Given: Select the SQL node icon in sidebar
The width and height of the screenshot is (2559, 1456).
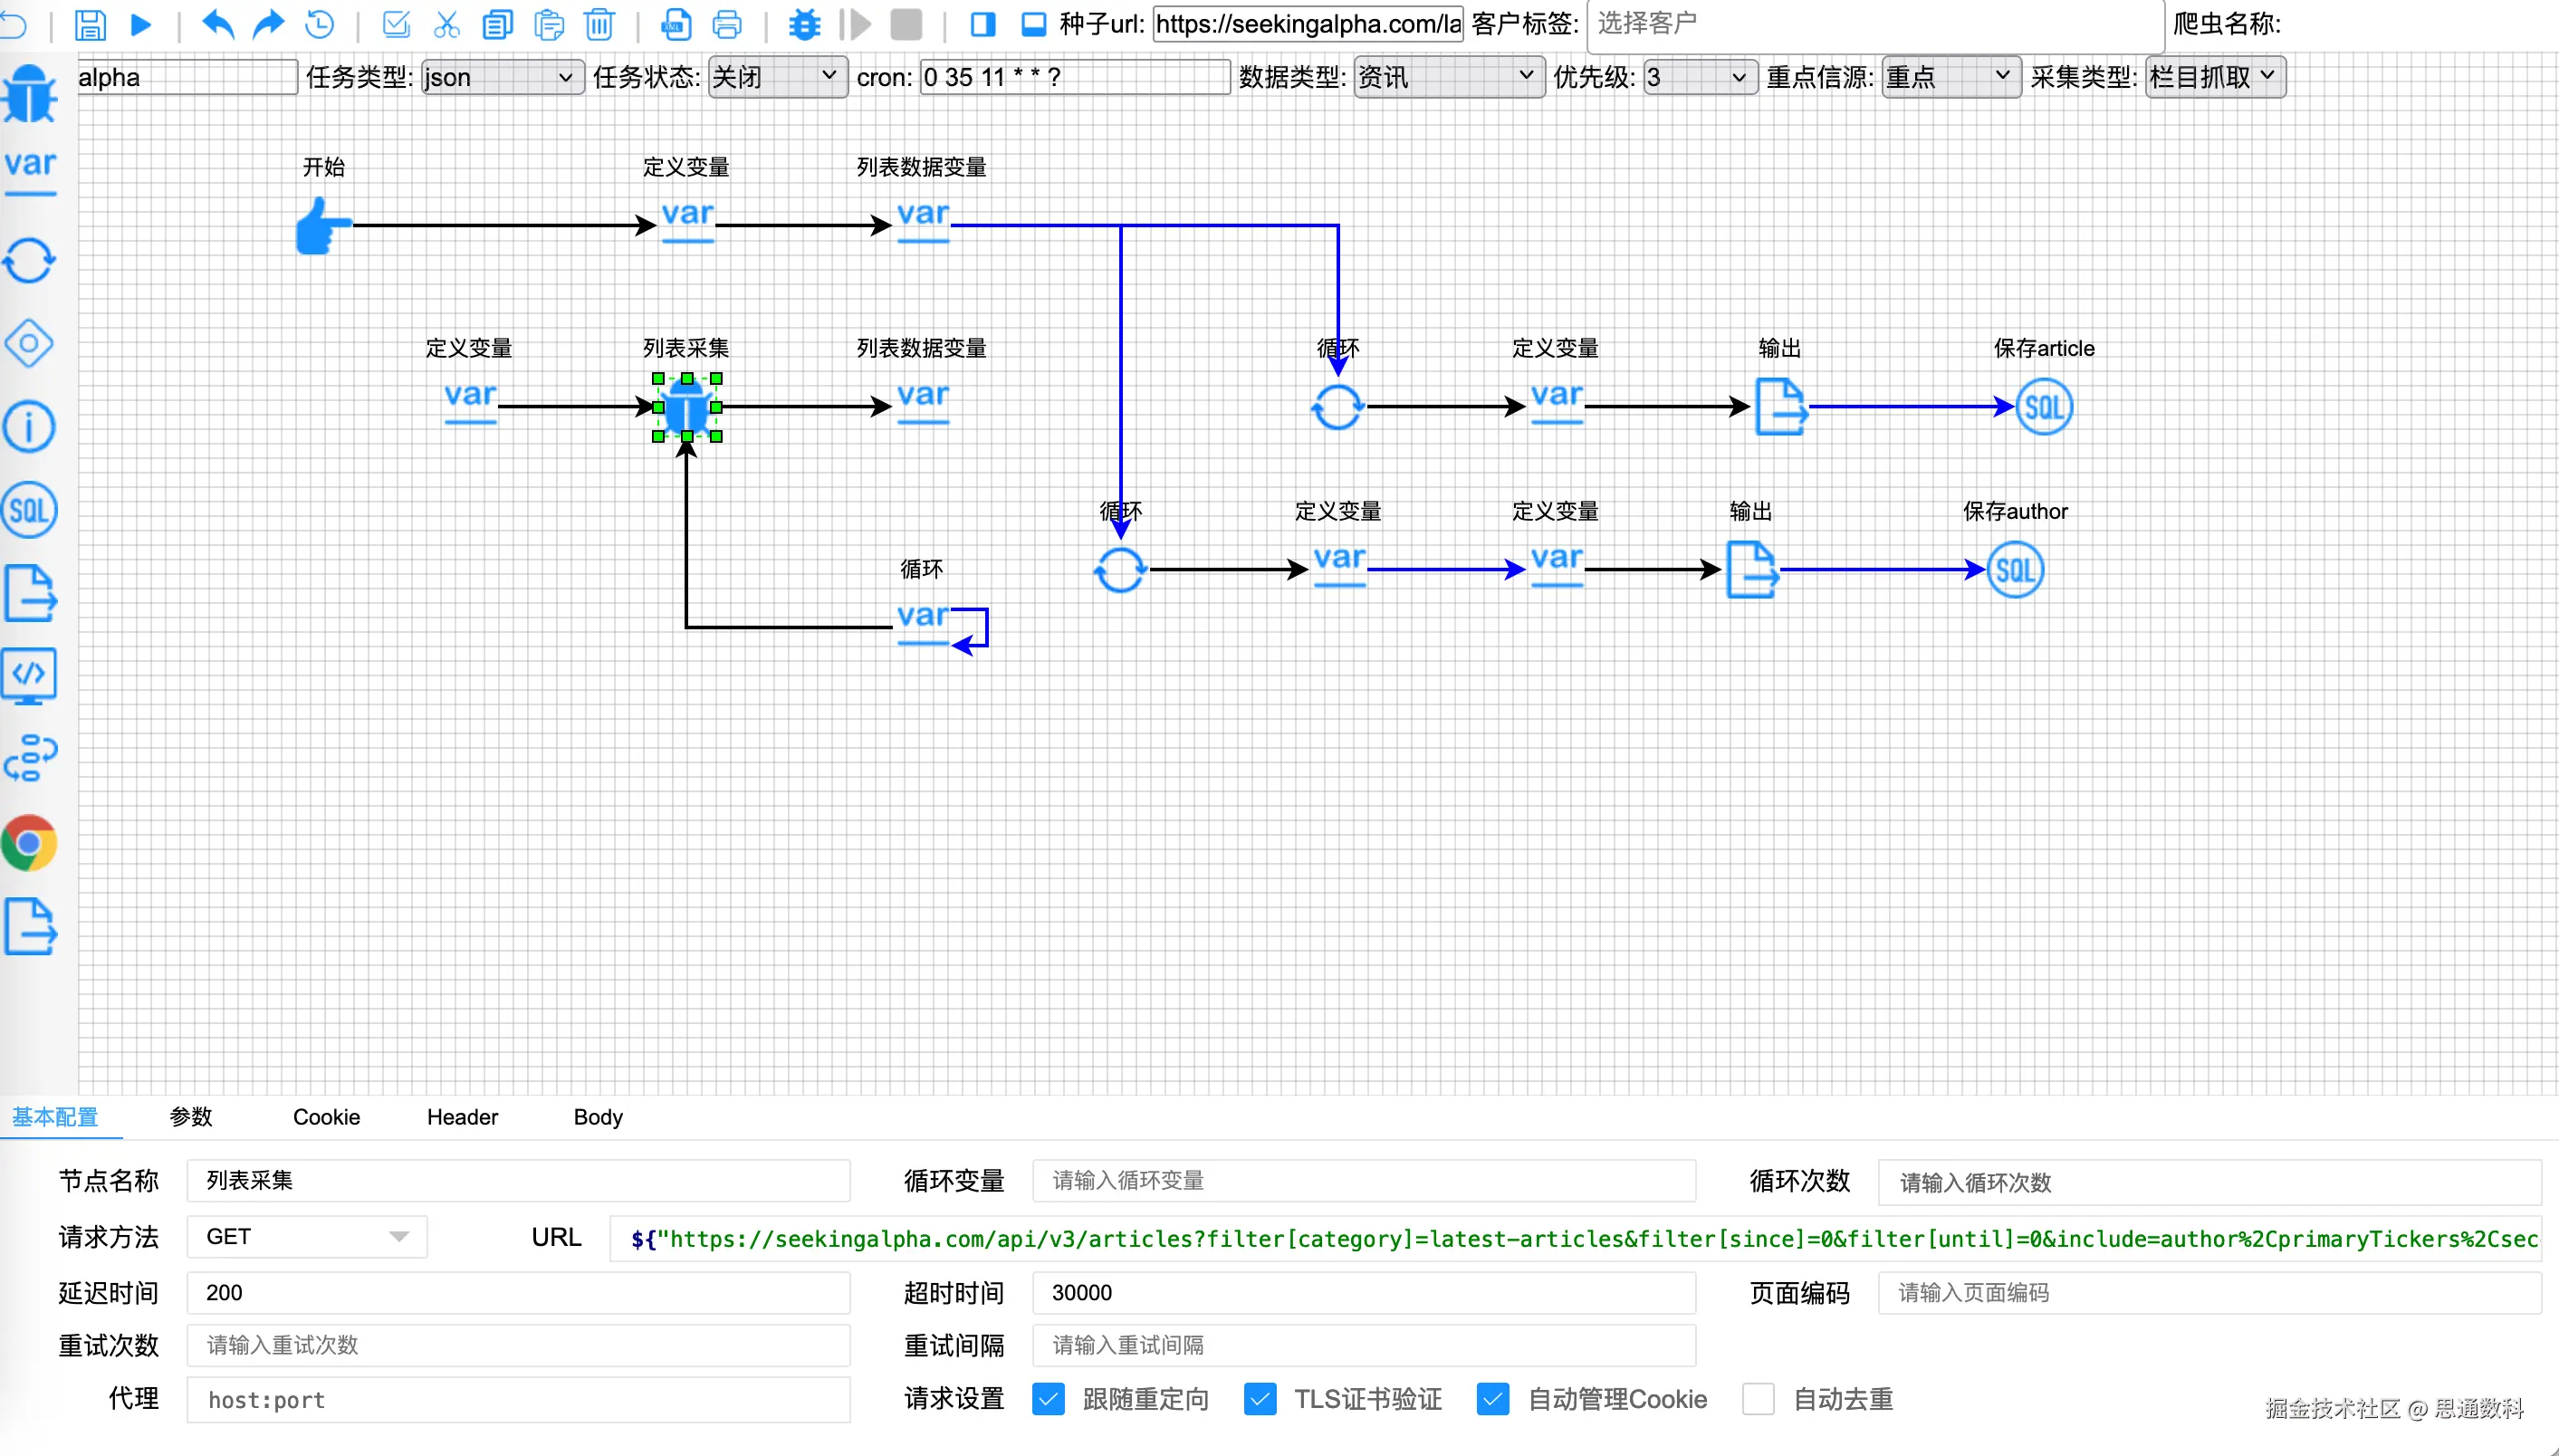Looking at the screenshot, I should point(29,511).
